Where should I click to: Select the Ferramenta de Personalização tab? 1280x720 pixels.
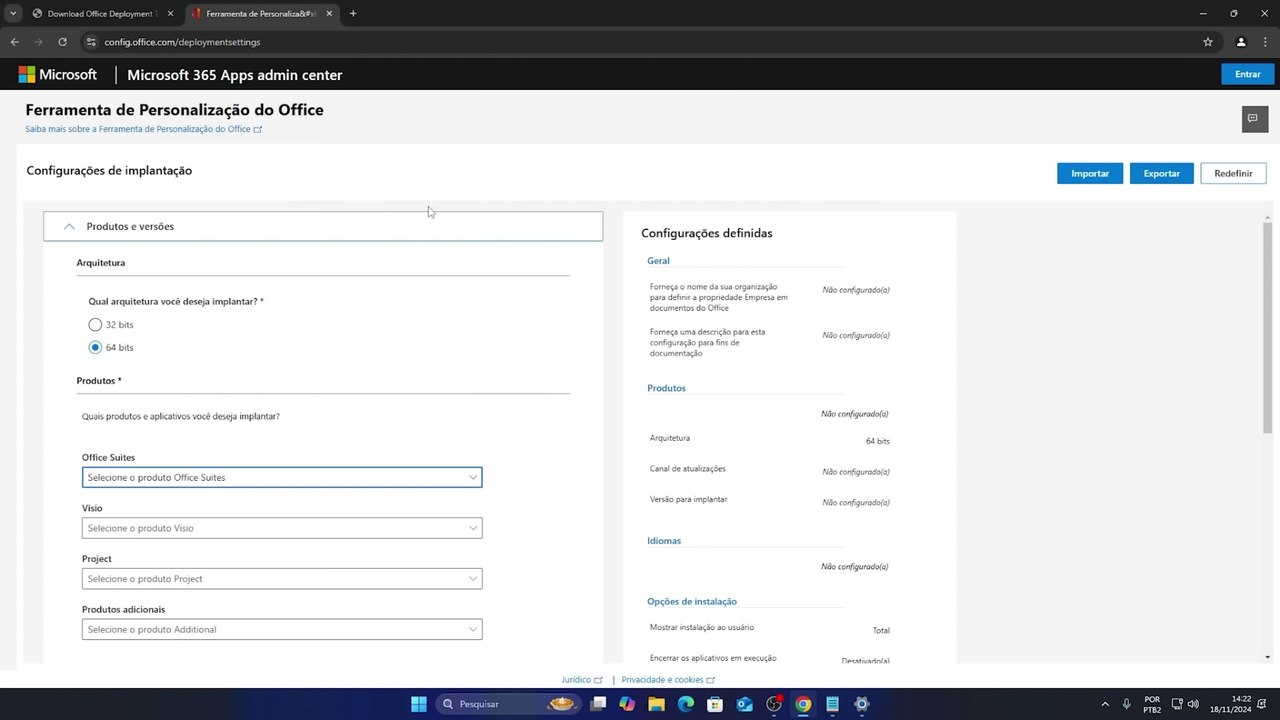tap(262, 14)
